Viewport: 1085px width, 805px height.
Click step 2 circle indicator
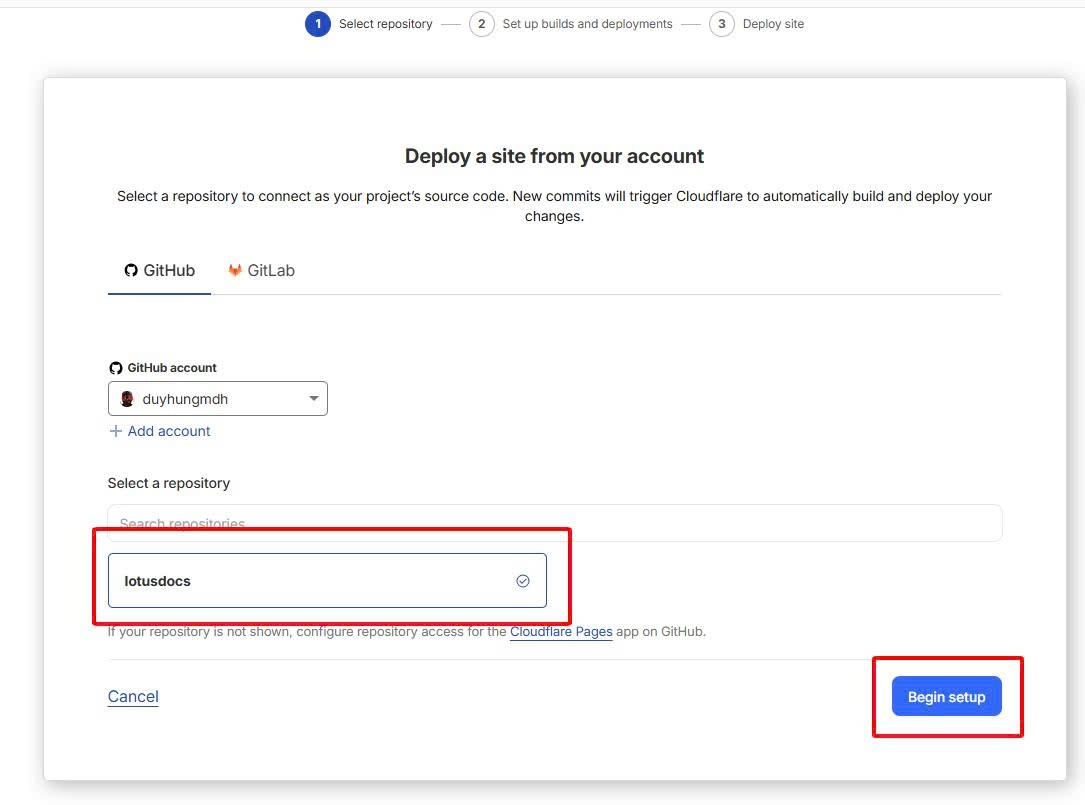(x=482, y=24)
